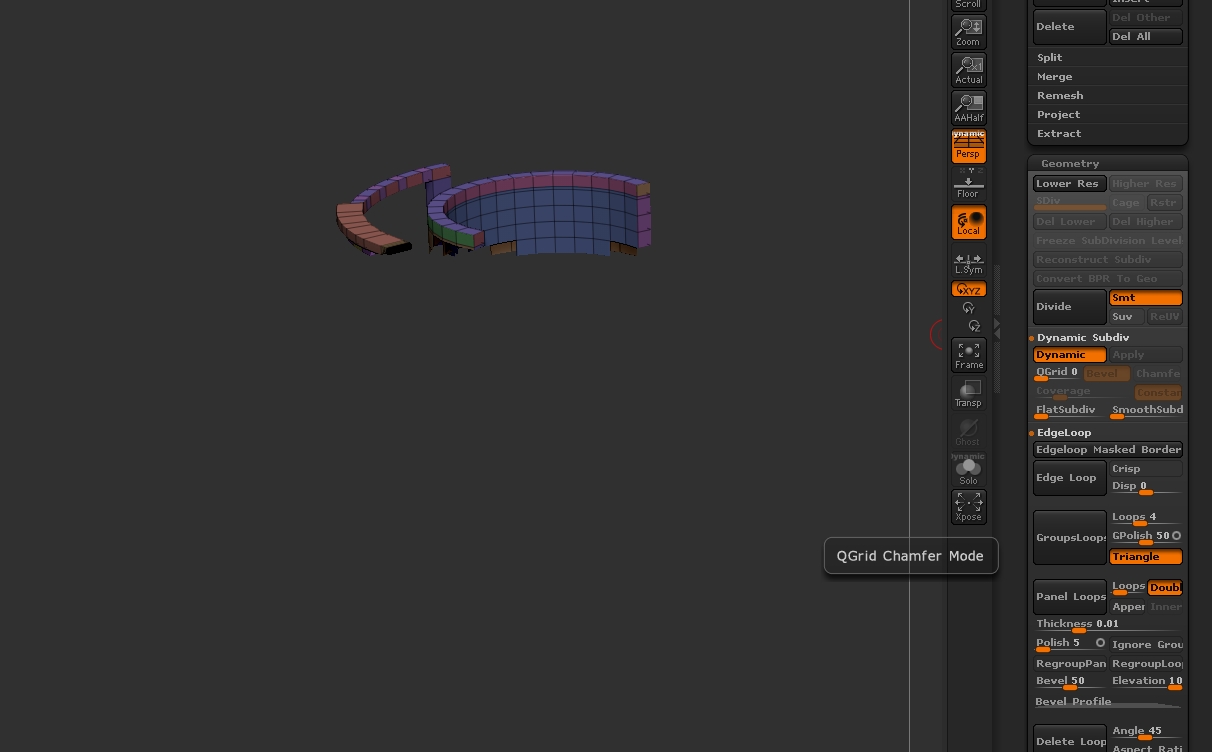Collapse the Dynamic Subdiv subsection
The image size is (1212, 752).
coord(1082,338)
